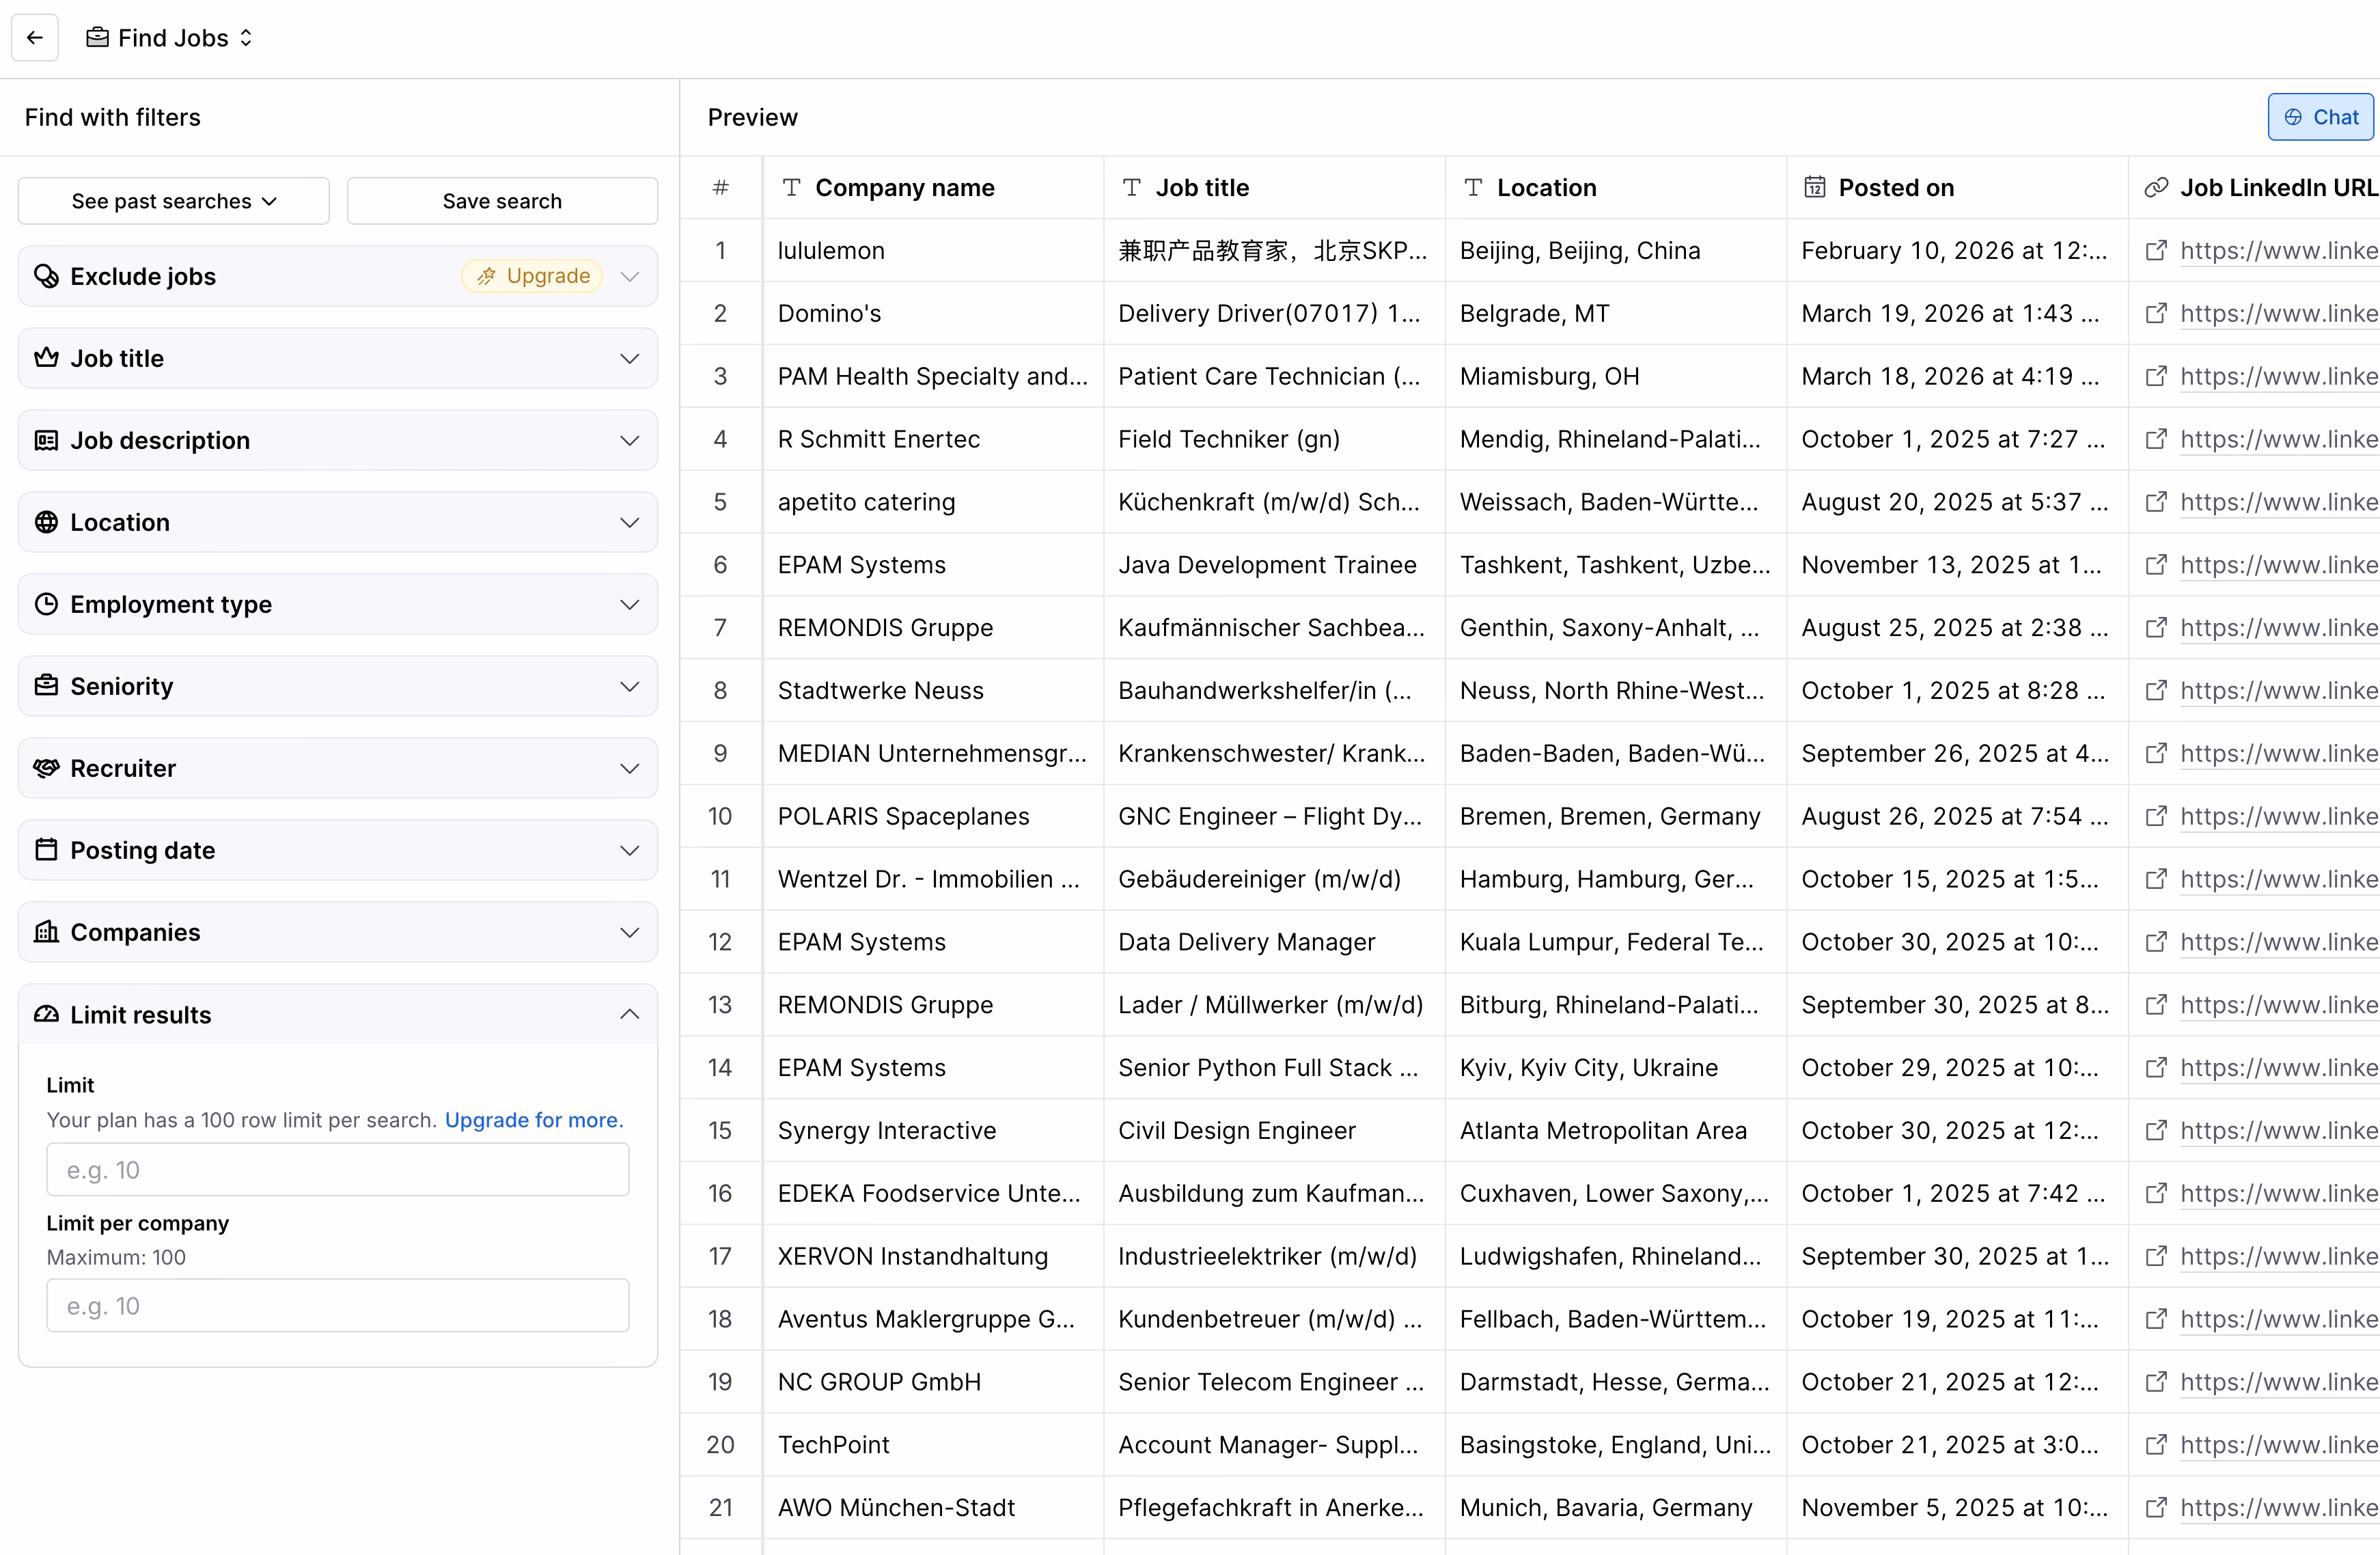Image resolution: width=2380 pixels, height=1555 pixels.
Task: Select 'Belgrade, MT' location cell
Action: (1616, 314)
